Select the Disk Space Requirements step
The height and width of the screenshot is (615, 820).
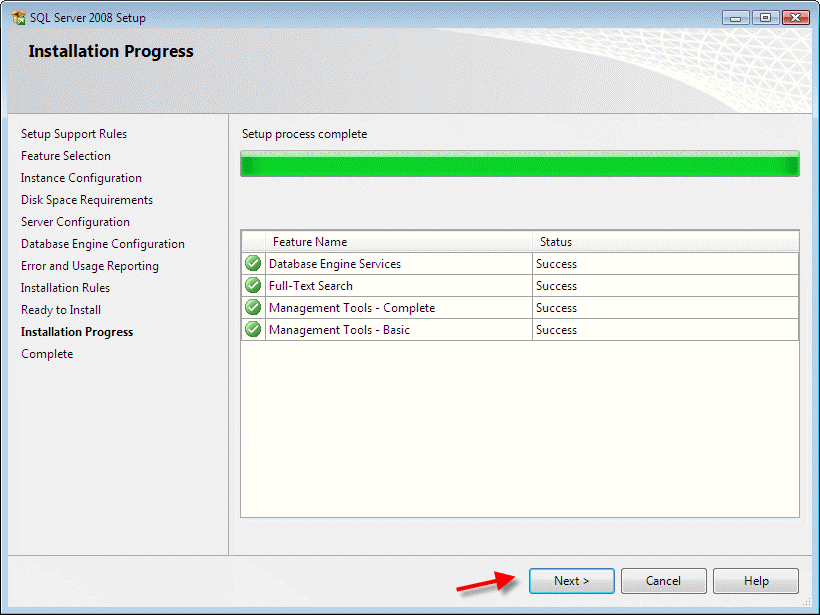pos(87,200)
